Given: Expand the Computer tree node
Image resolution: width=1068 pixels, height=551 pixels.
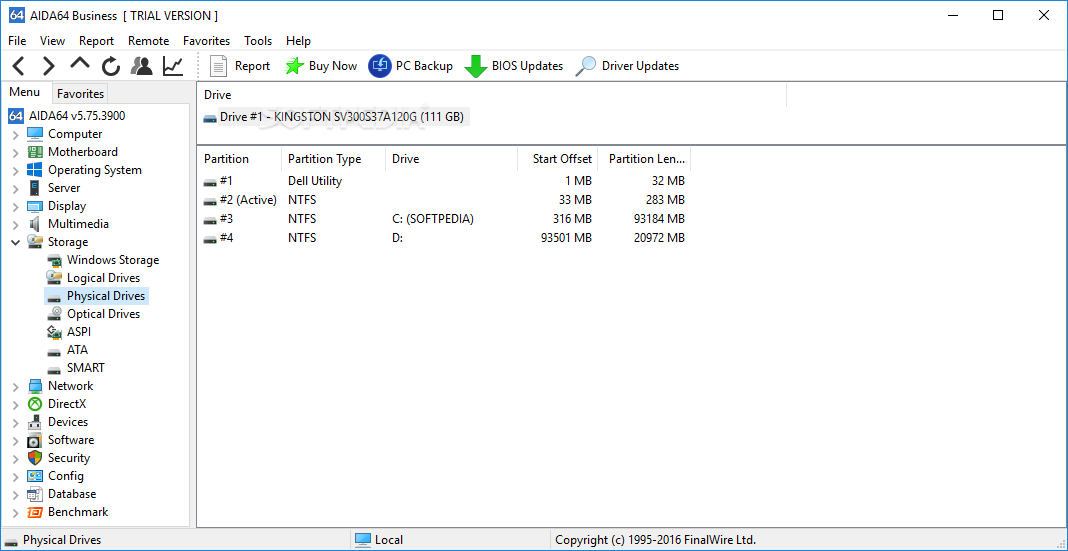Looking at the screenshot, I should [x=16, y=135].
